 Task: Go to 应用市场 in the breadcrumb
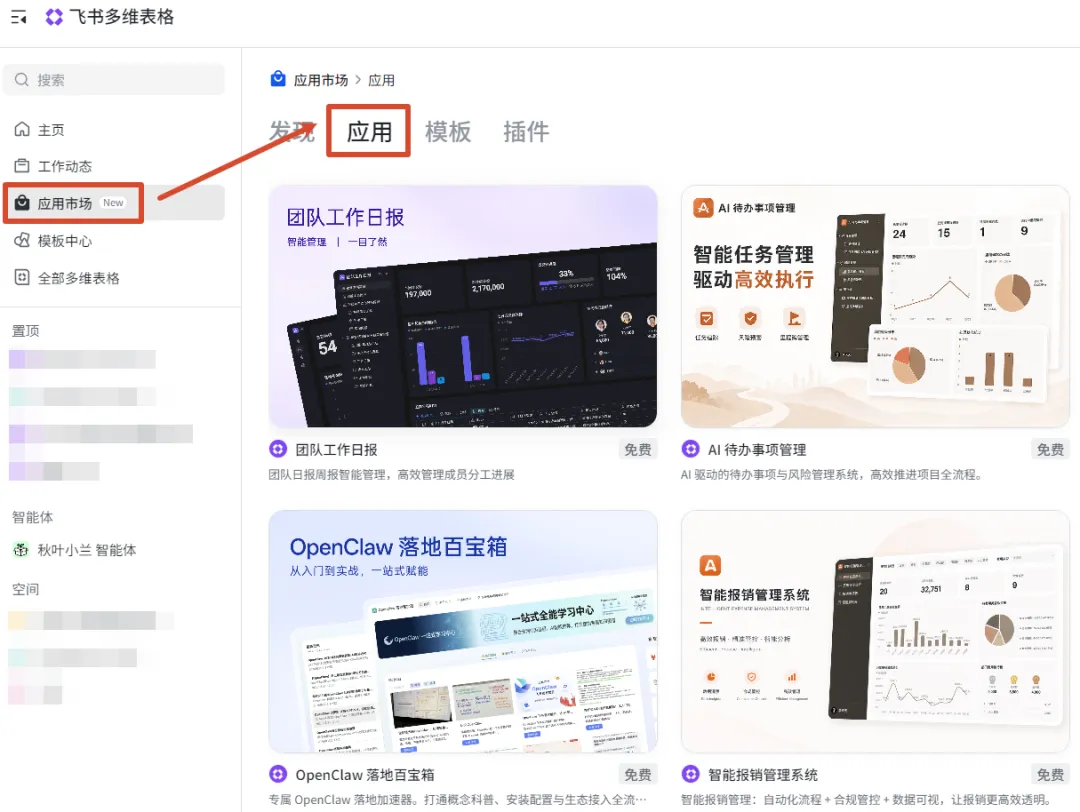coord(321,81)
